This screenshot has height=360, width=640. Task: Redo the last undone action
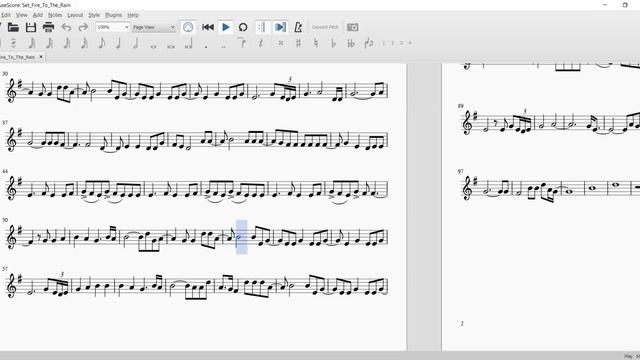coord(83,27)
